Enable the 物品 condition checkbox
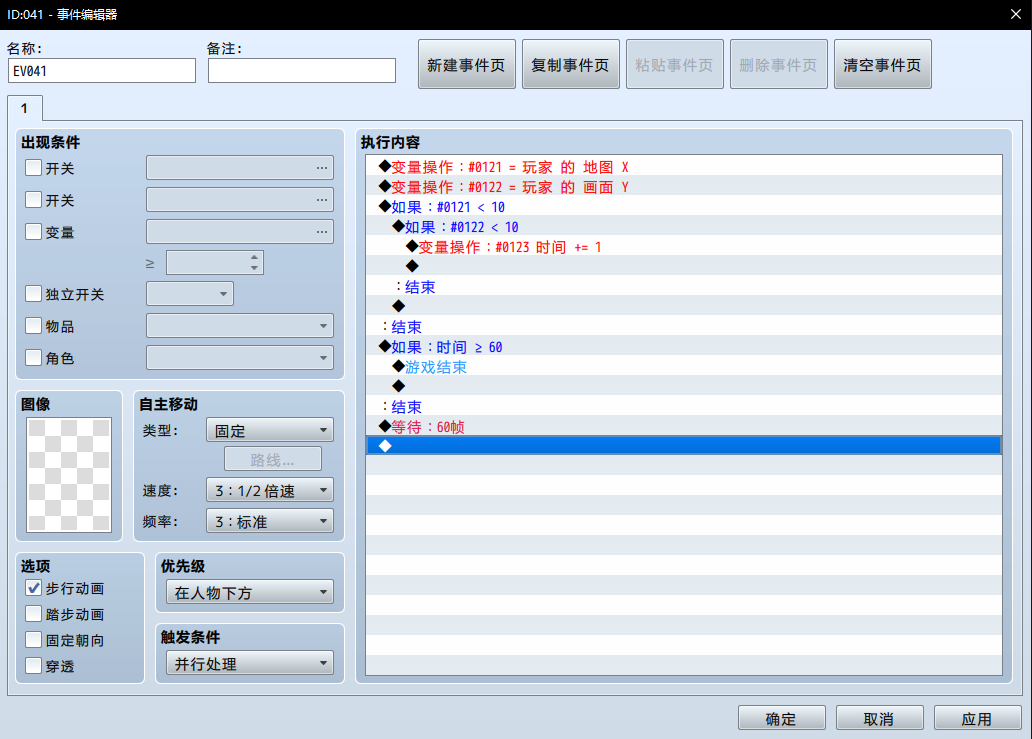The height and width of the screenshot is (739, 1032). pos(34,326)
